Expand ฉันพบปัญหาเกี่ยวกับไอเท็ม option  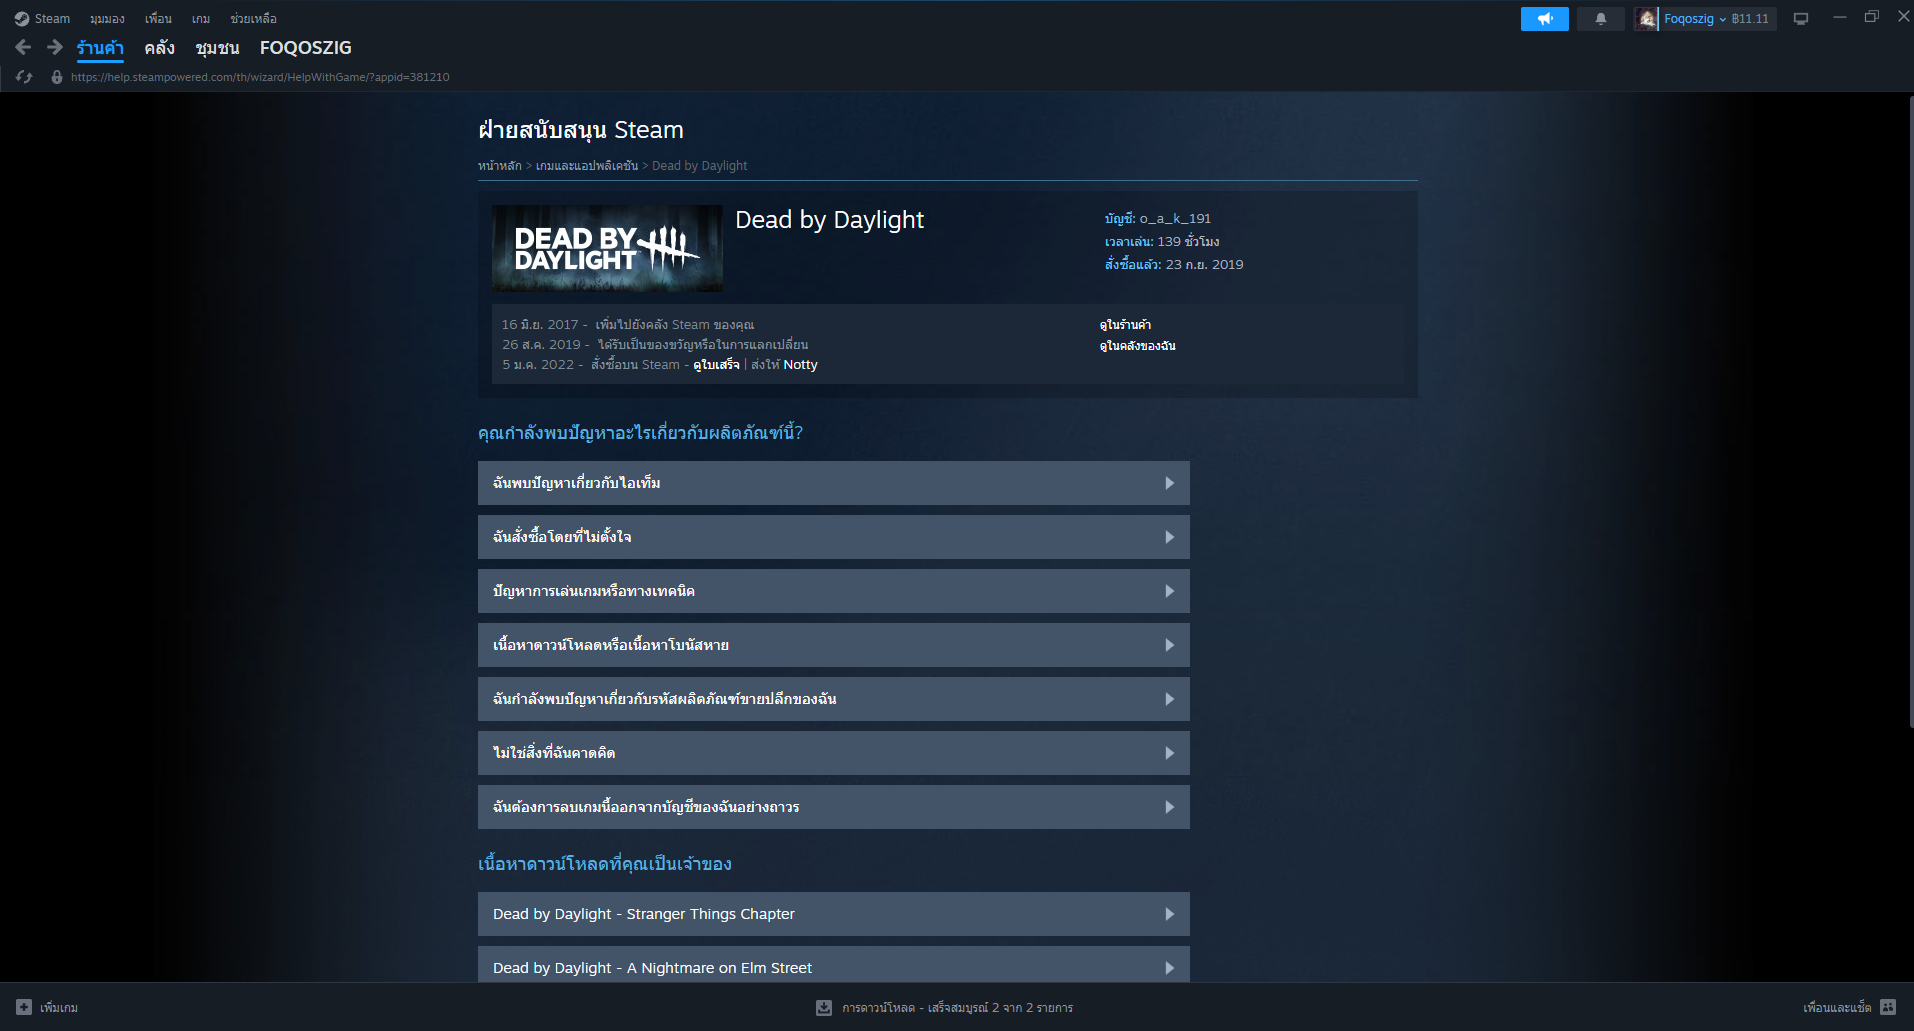coord(834,483)
